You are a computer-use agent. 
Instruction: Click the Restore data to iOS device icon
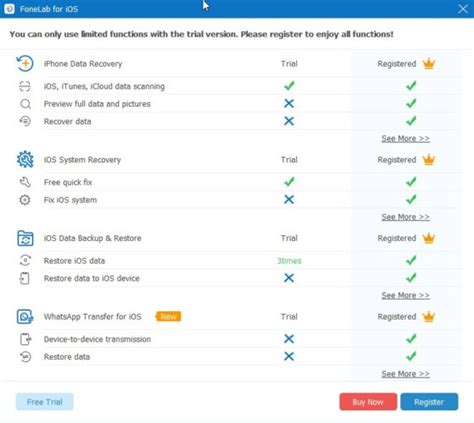pyautogui.click(x=25, y=278)
